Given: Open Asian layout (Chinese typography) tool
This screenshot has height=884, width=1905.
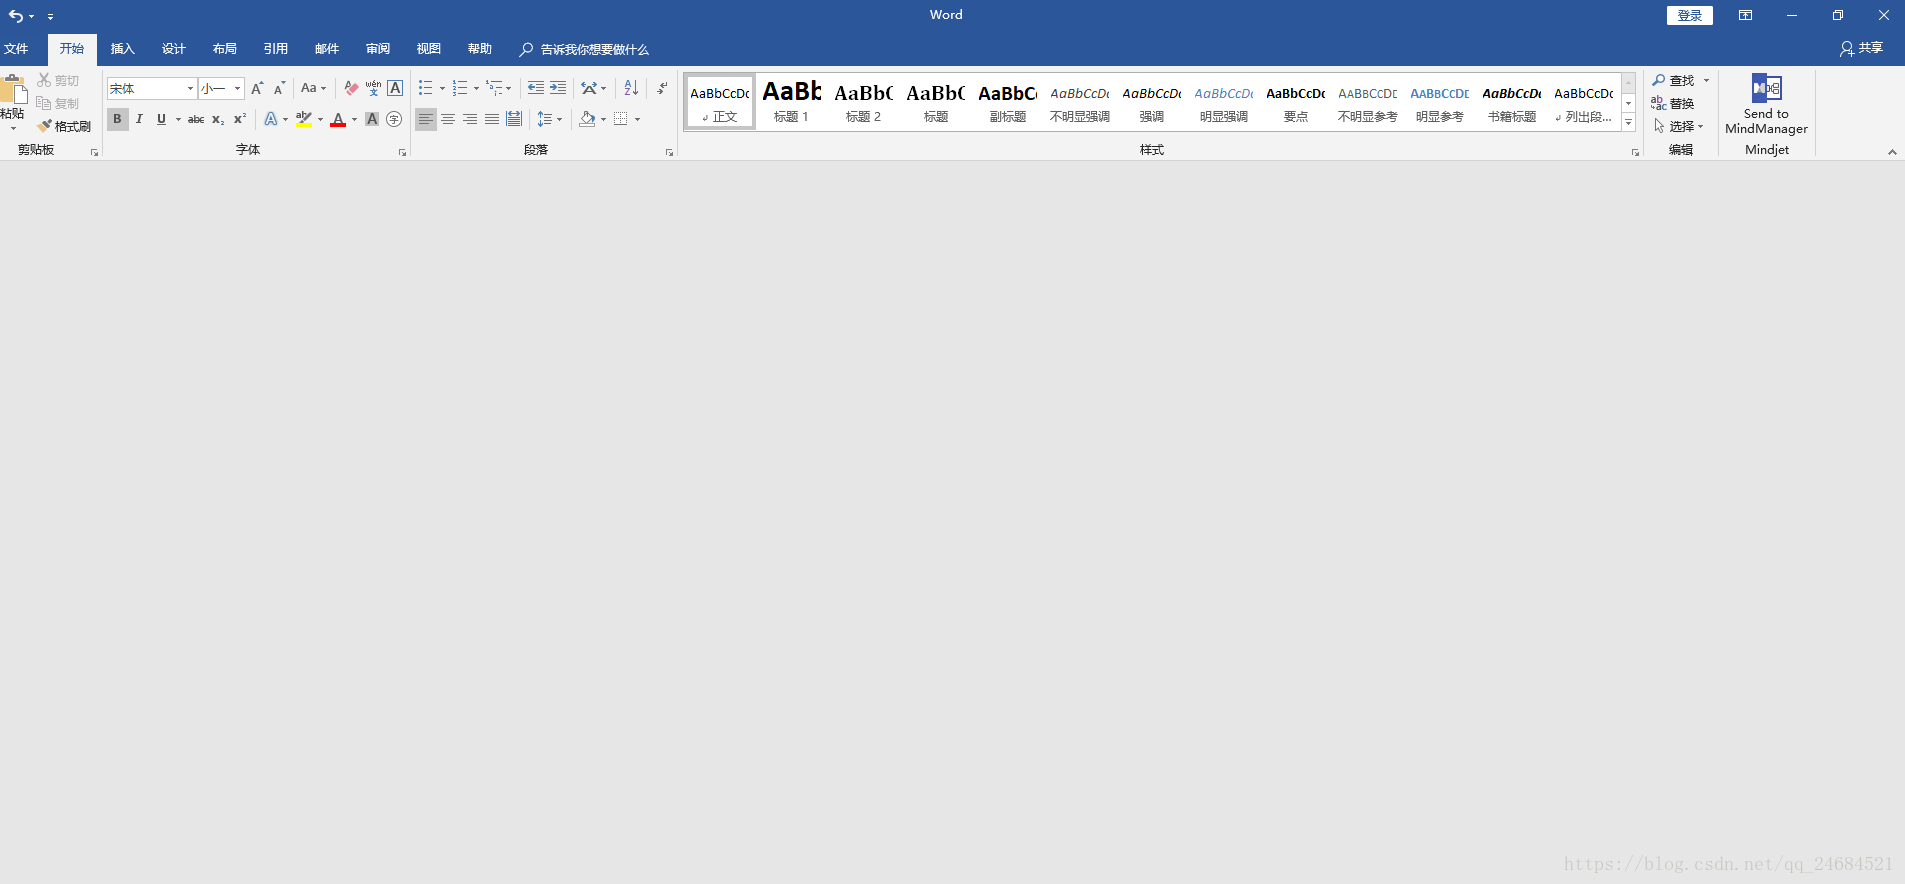Looking at the screenshot, I should pyautogui.click(x=589, y=88).
